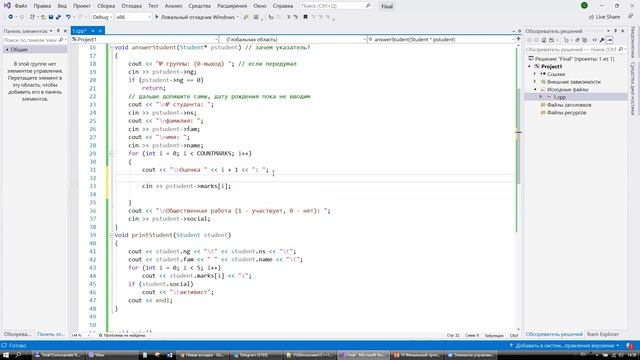Collapse the Project1 tree node

530,67
